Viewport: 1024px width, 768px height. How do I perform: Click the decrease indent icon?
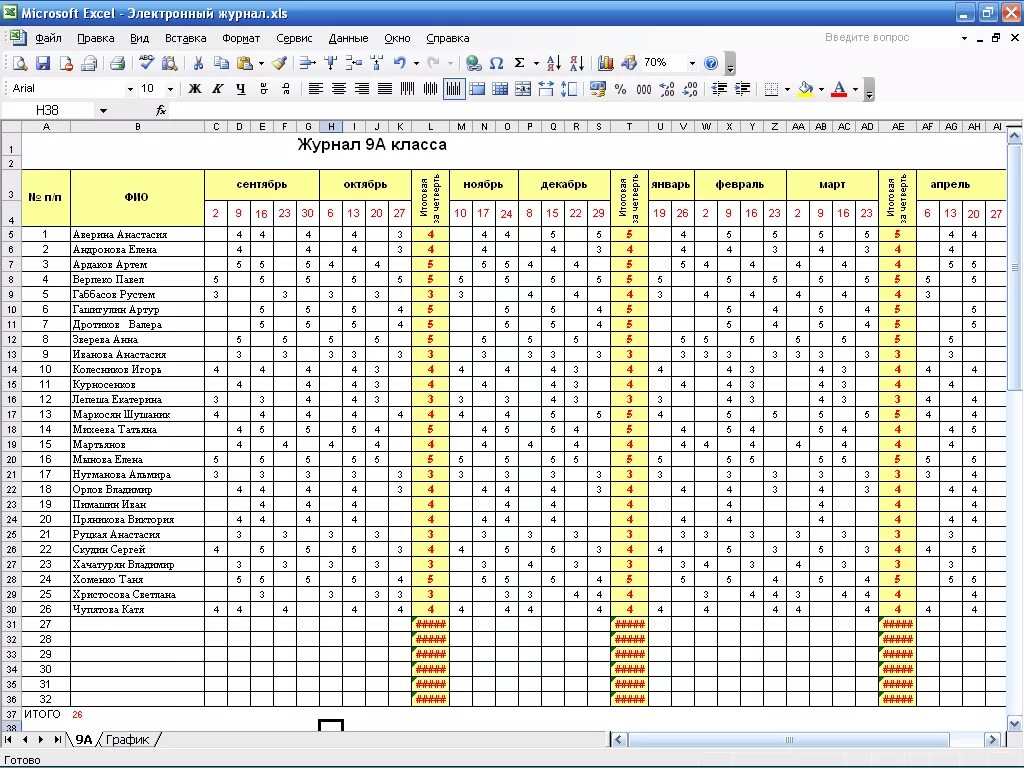pyautogui.click(x=719, y=89)
